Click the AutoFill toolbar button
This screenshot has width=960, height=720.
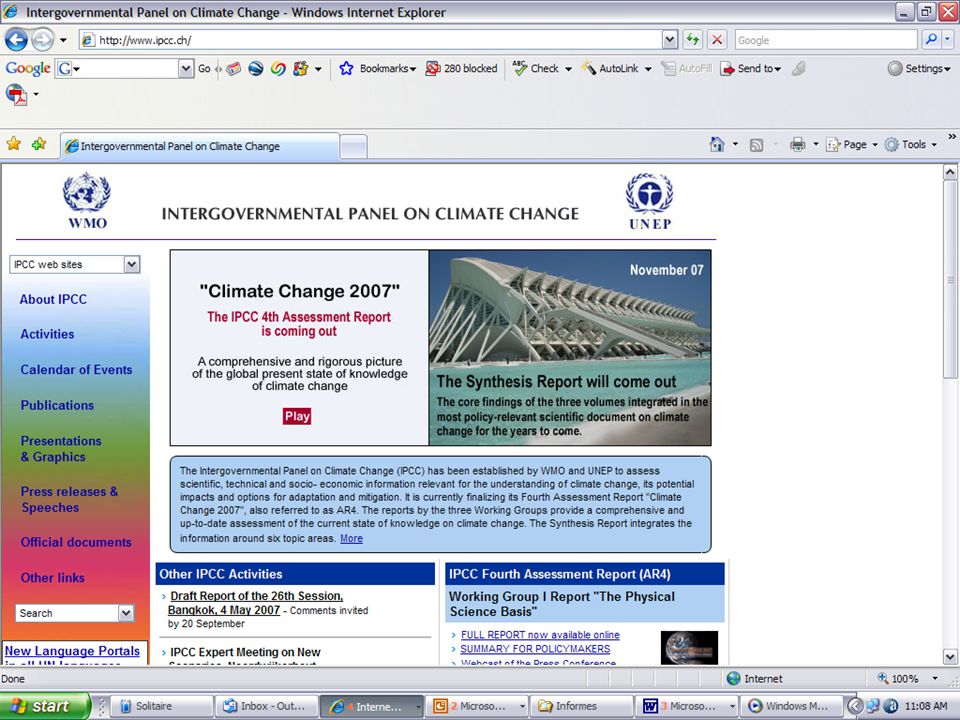(x=687, y=69)
